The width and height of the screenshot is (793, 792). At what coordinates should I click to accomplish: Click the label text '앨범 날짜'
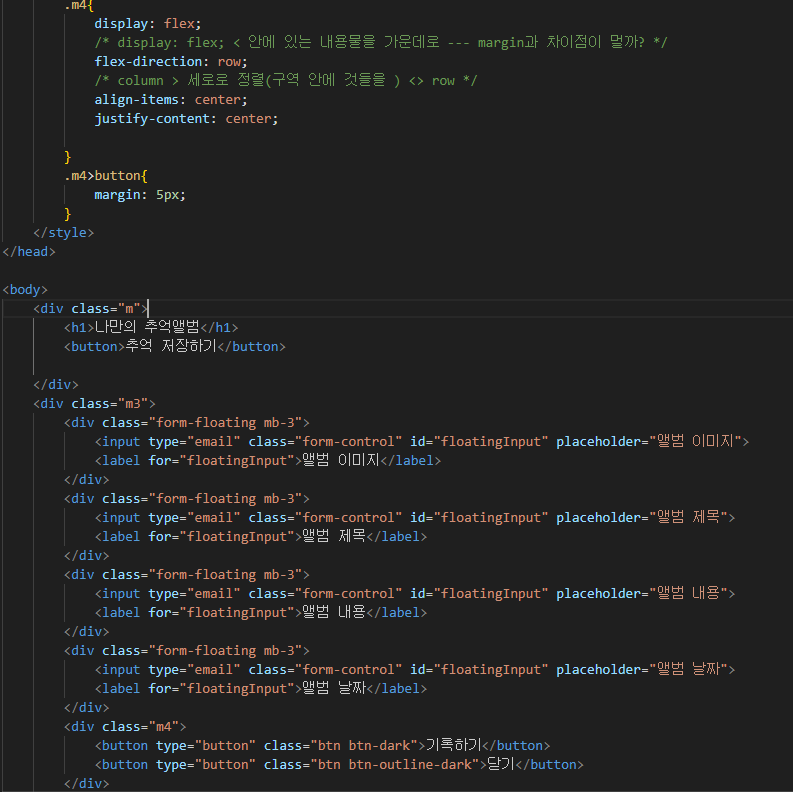click(x=334, y=688)
